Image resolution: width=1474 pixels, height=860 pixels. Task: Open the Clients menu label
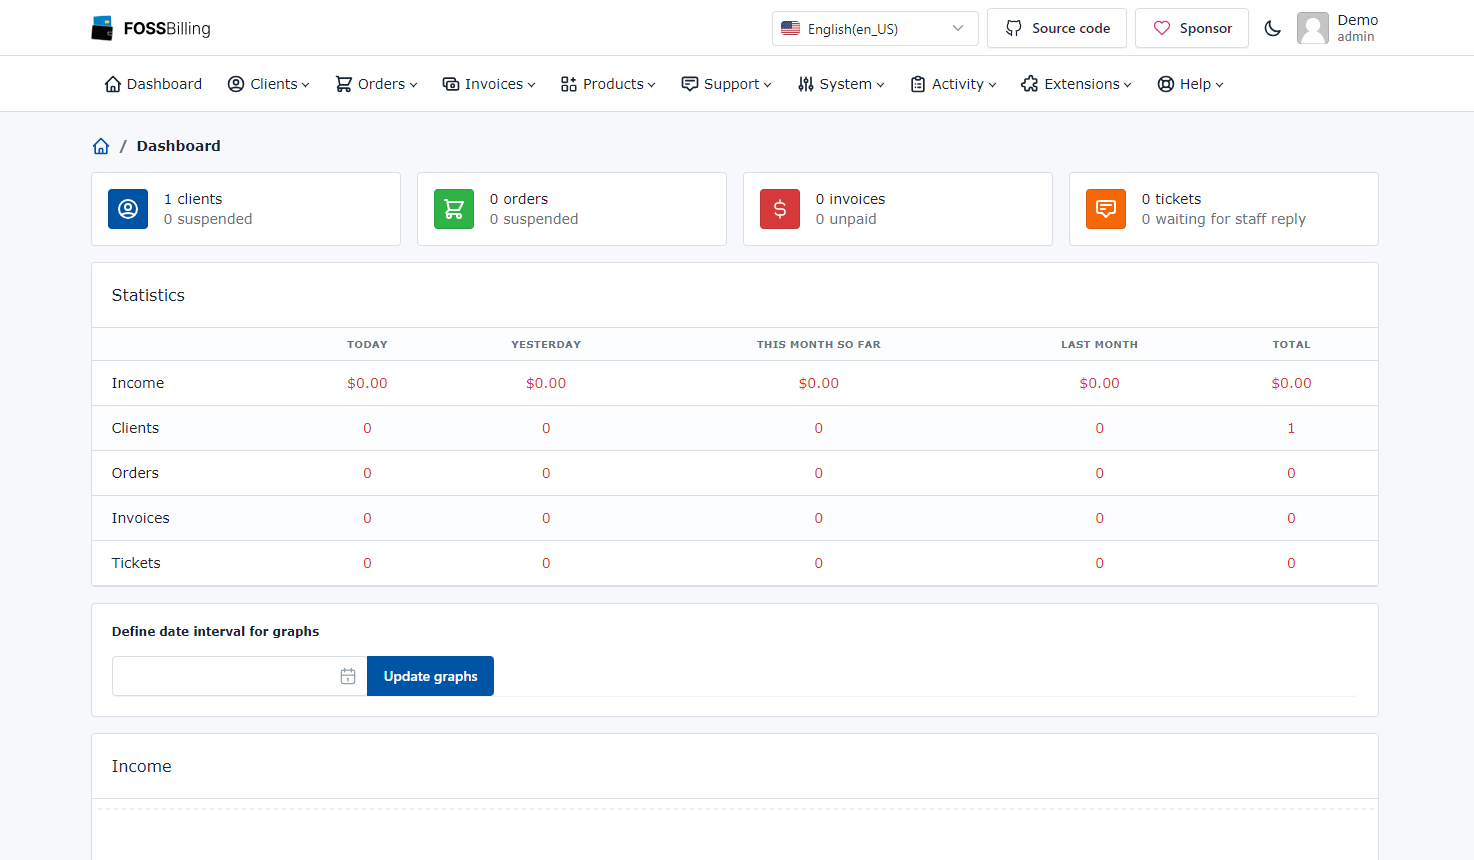click(274, 84)
